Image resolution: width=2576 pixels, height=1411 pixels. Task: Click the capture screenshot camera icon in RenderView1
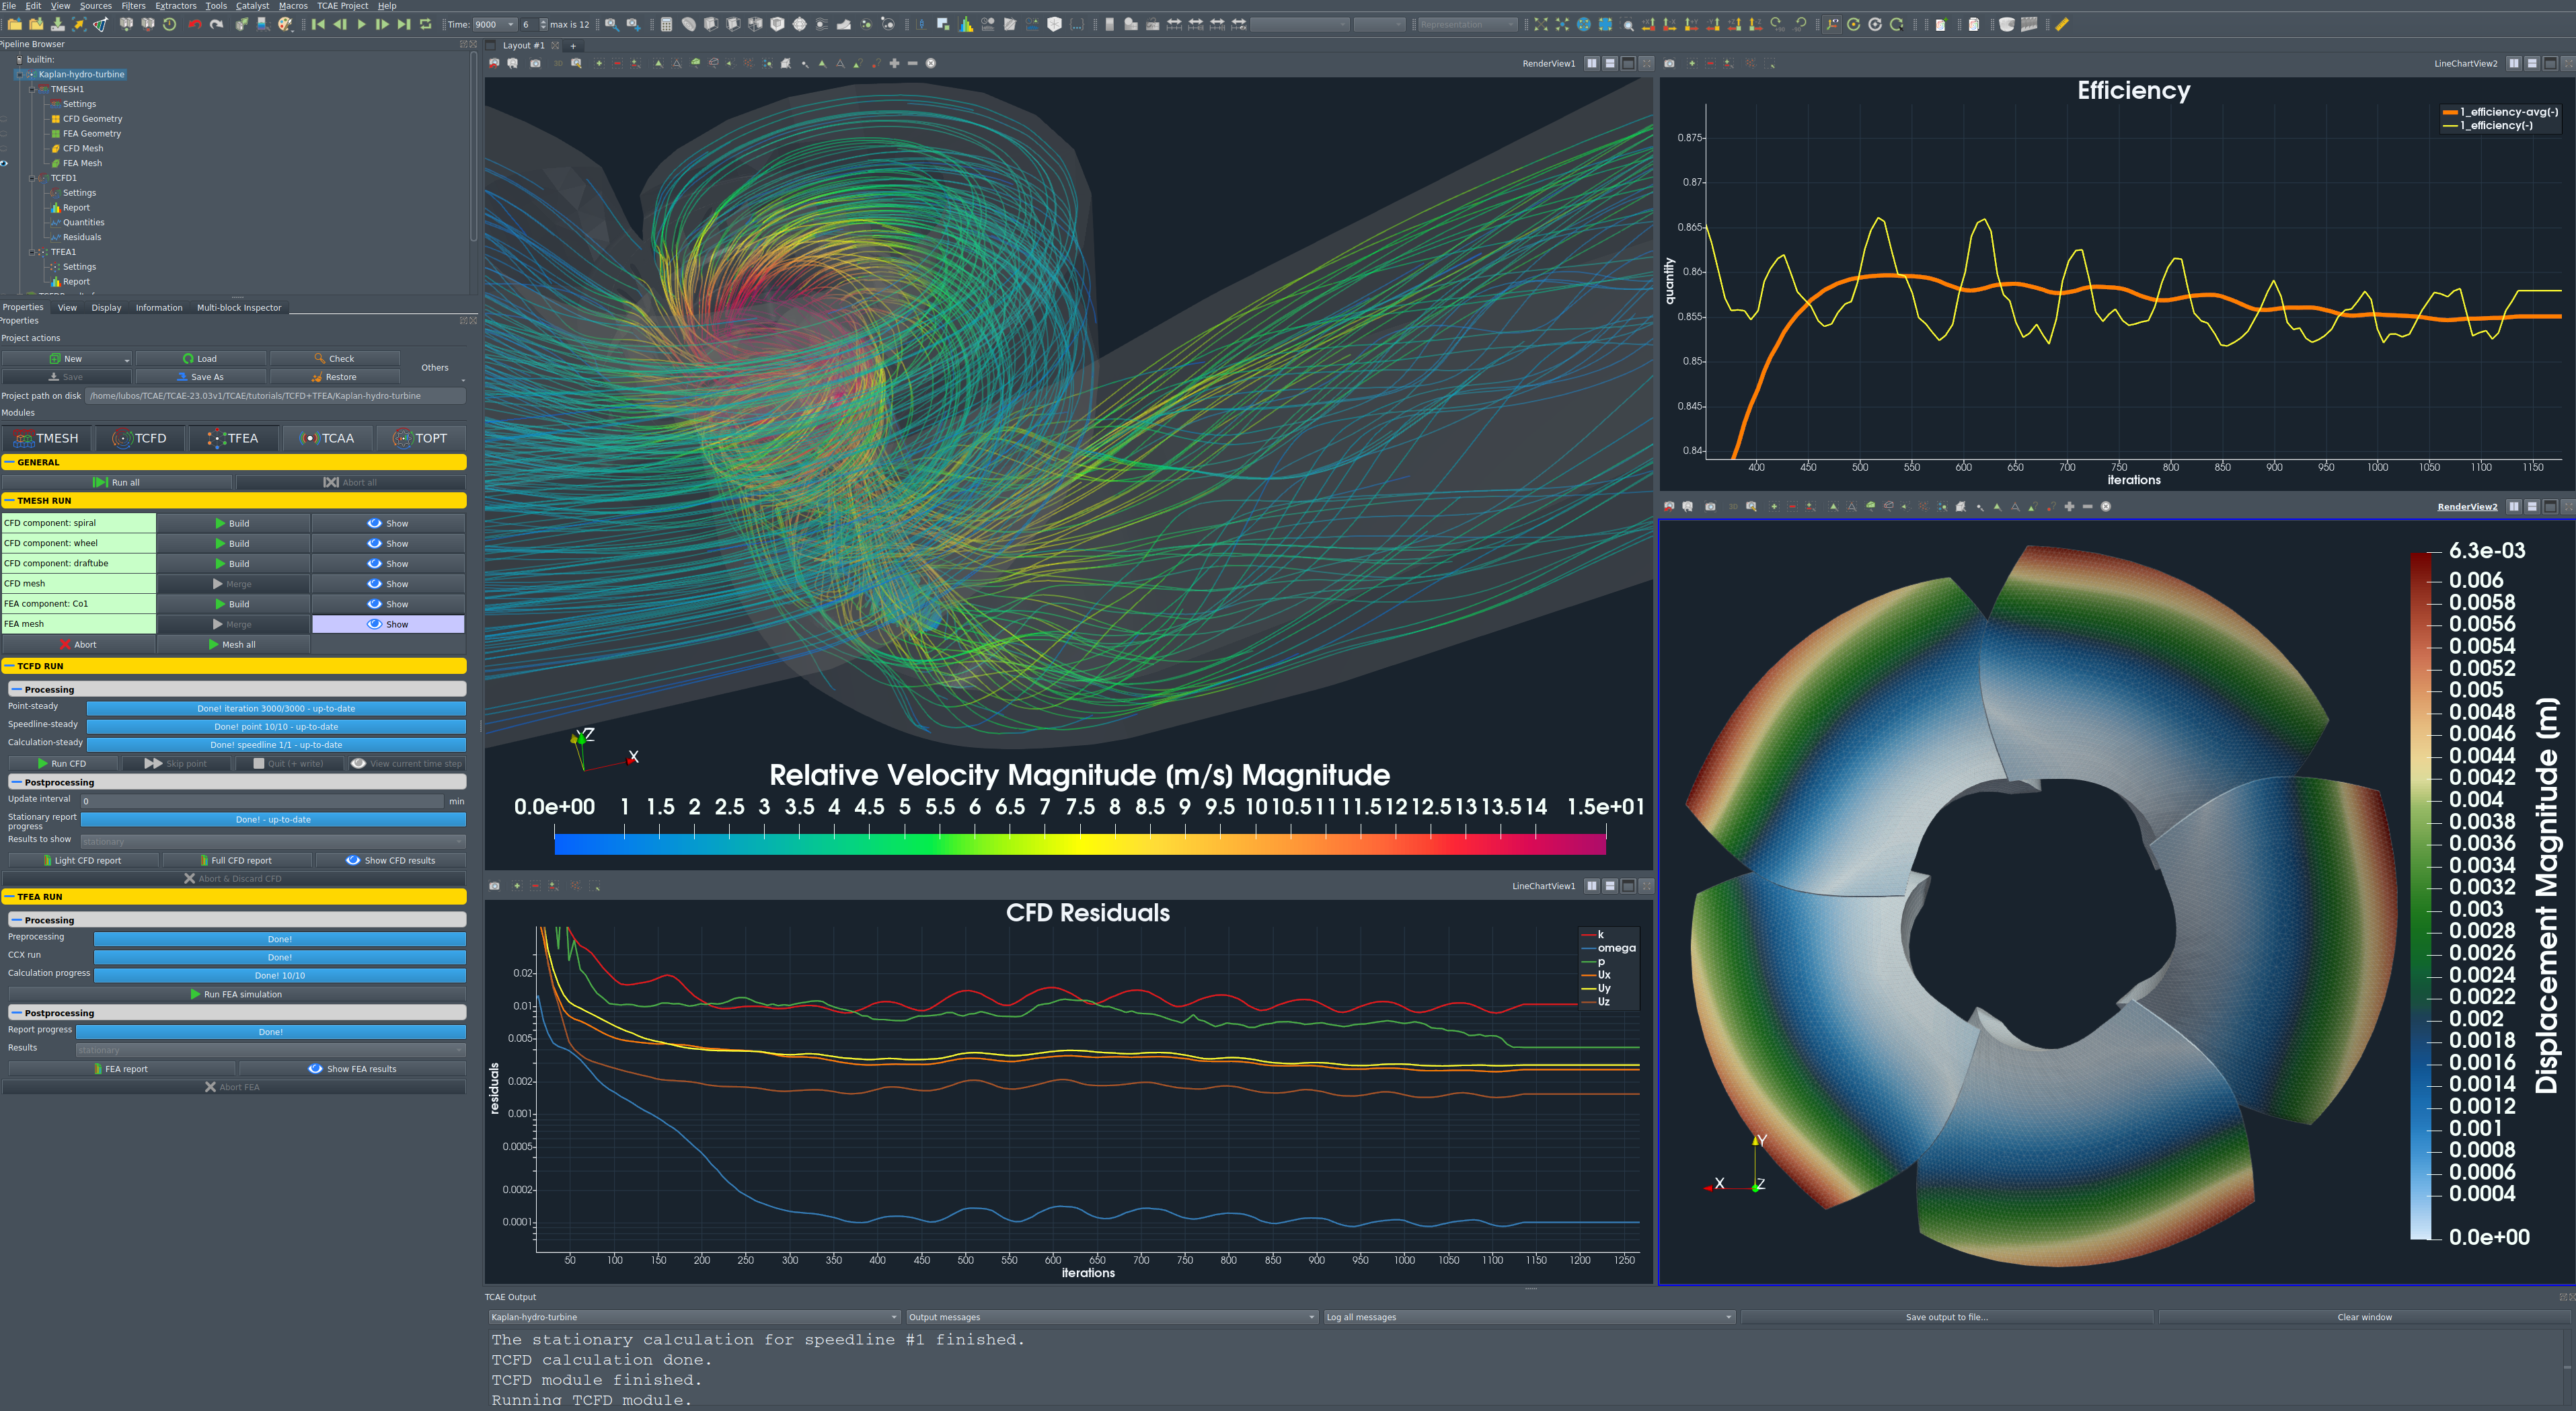[535, 63]
